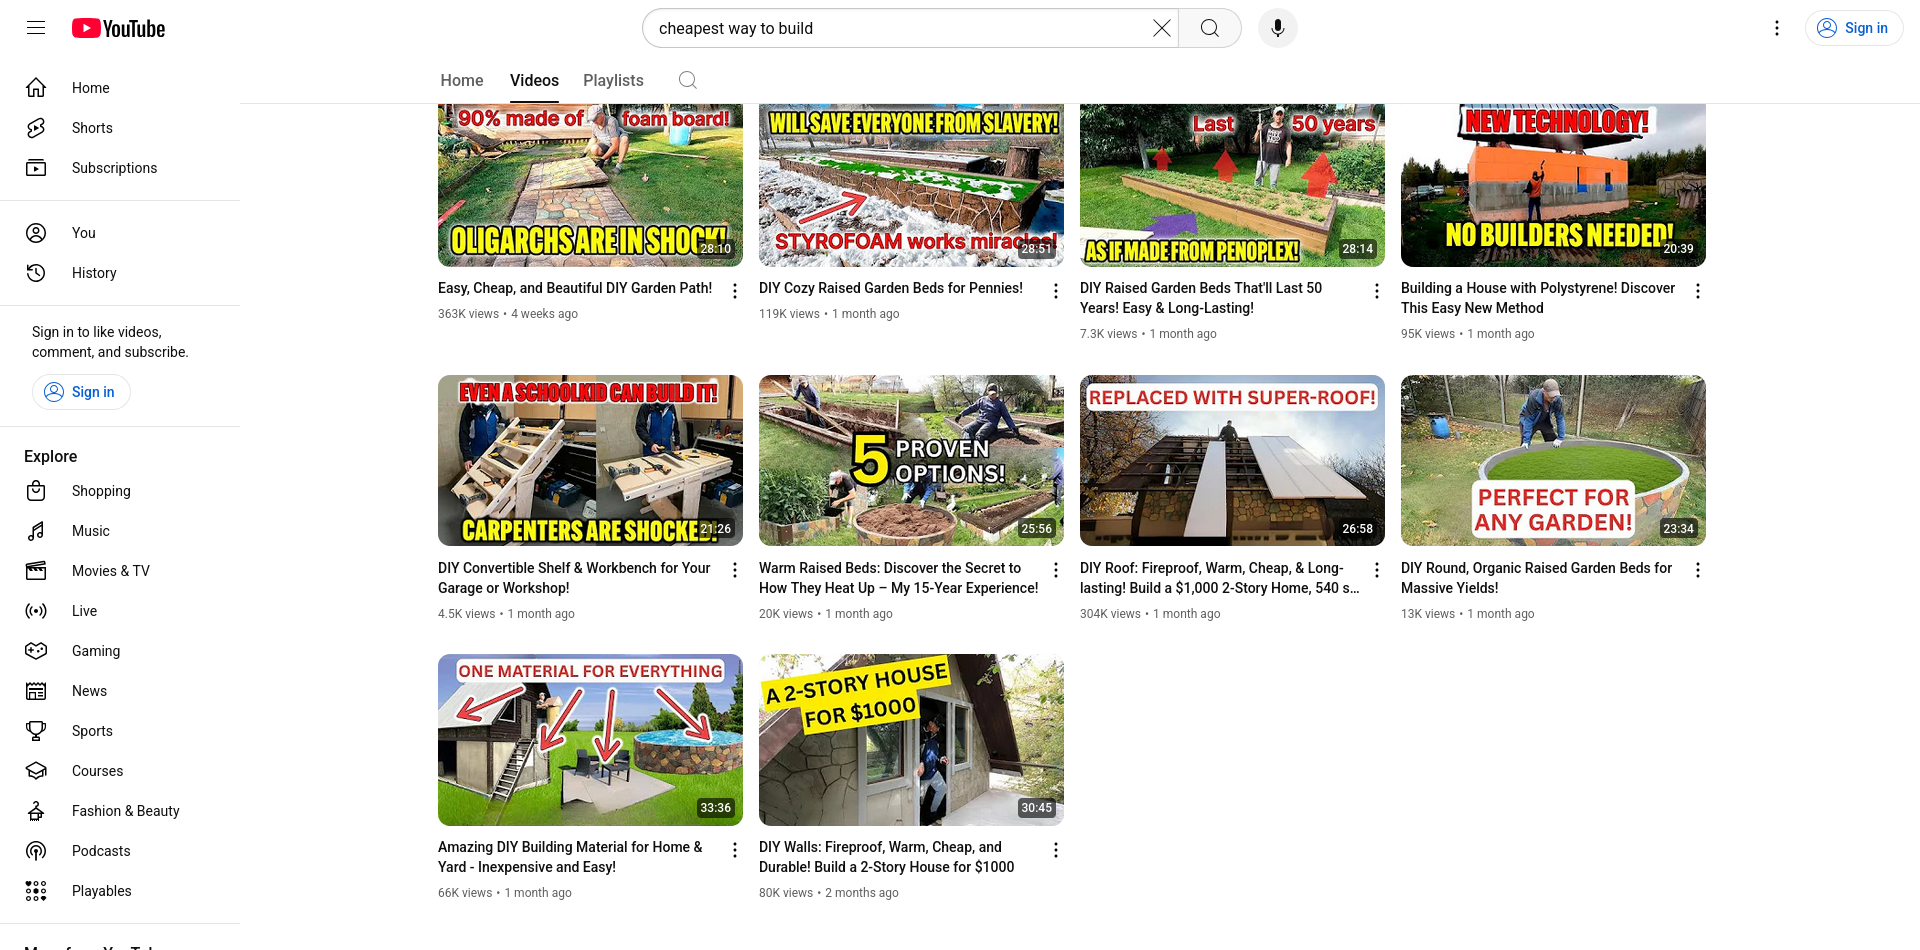Open title 'Warm Raised Beds: Discover the Secret'

[899, 578]
